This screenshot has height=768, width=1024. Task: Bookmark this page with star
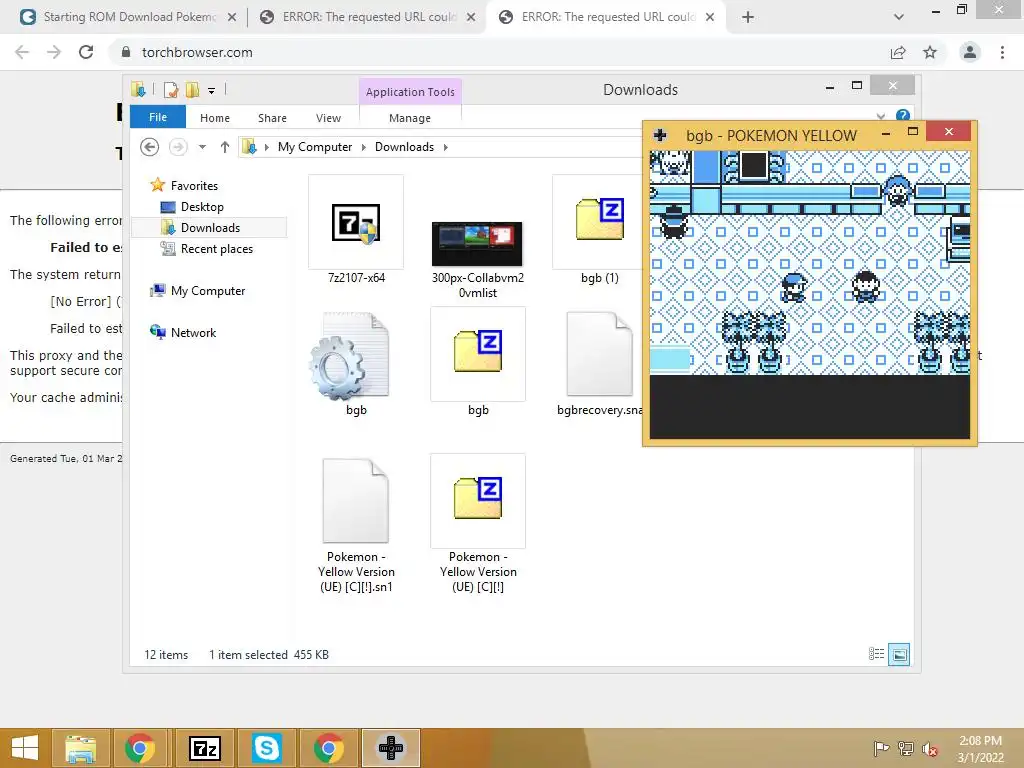[x=930, y=52]
